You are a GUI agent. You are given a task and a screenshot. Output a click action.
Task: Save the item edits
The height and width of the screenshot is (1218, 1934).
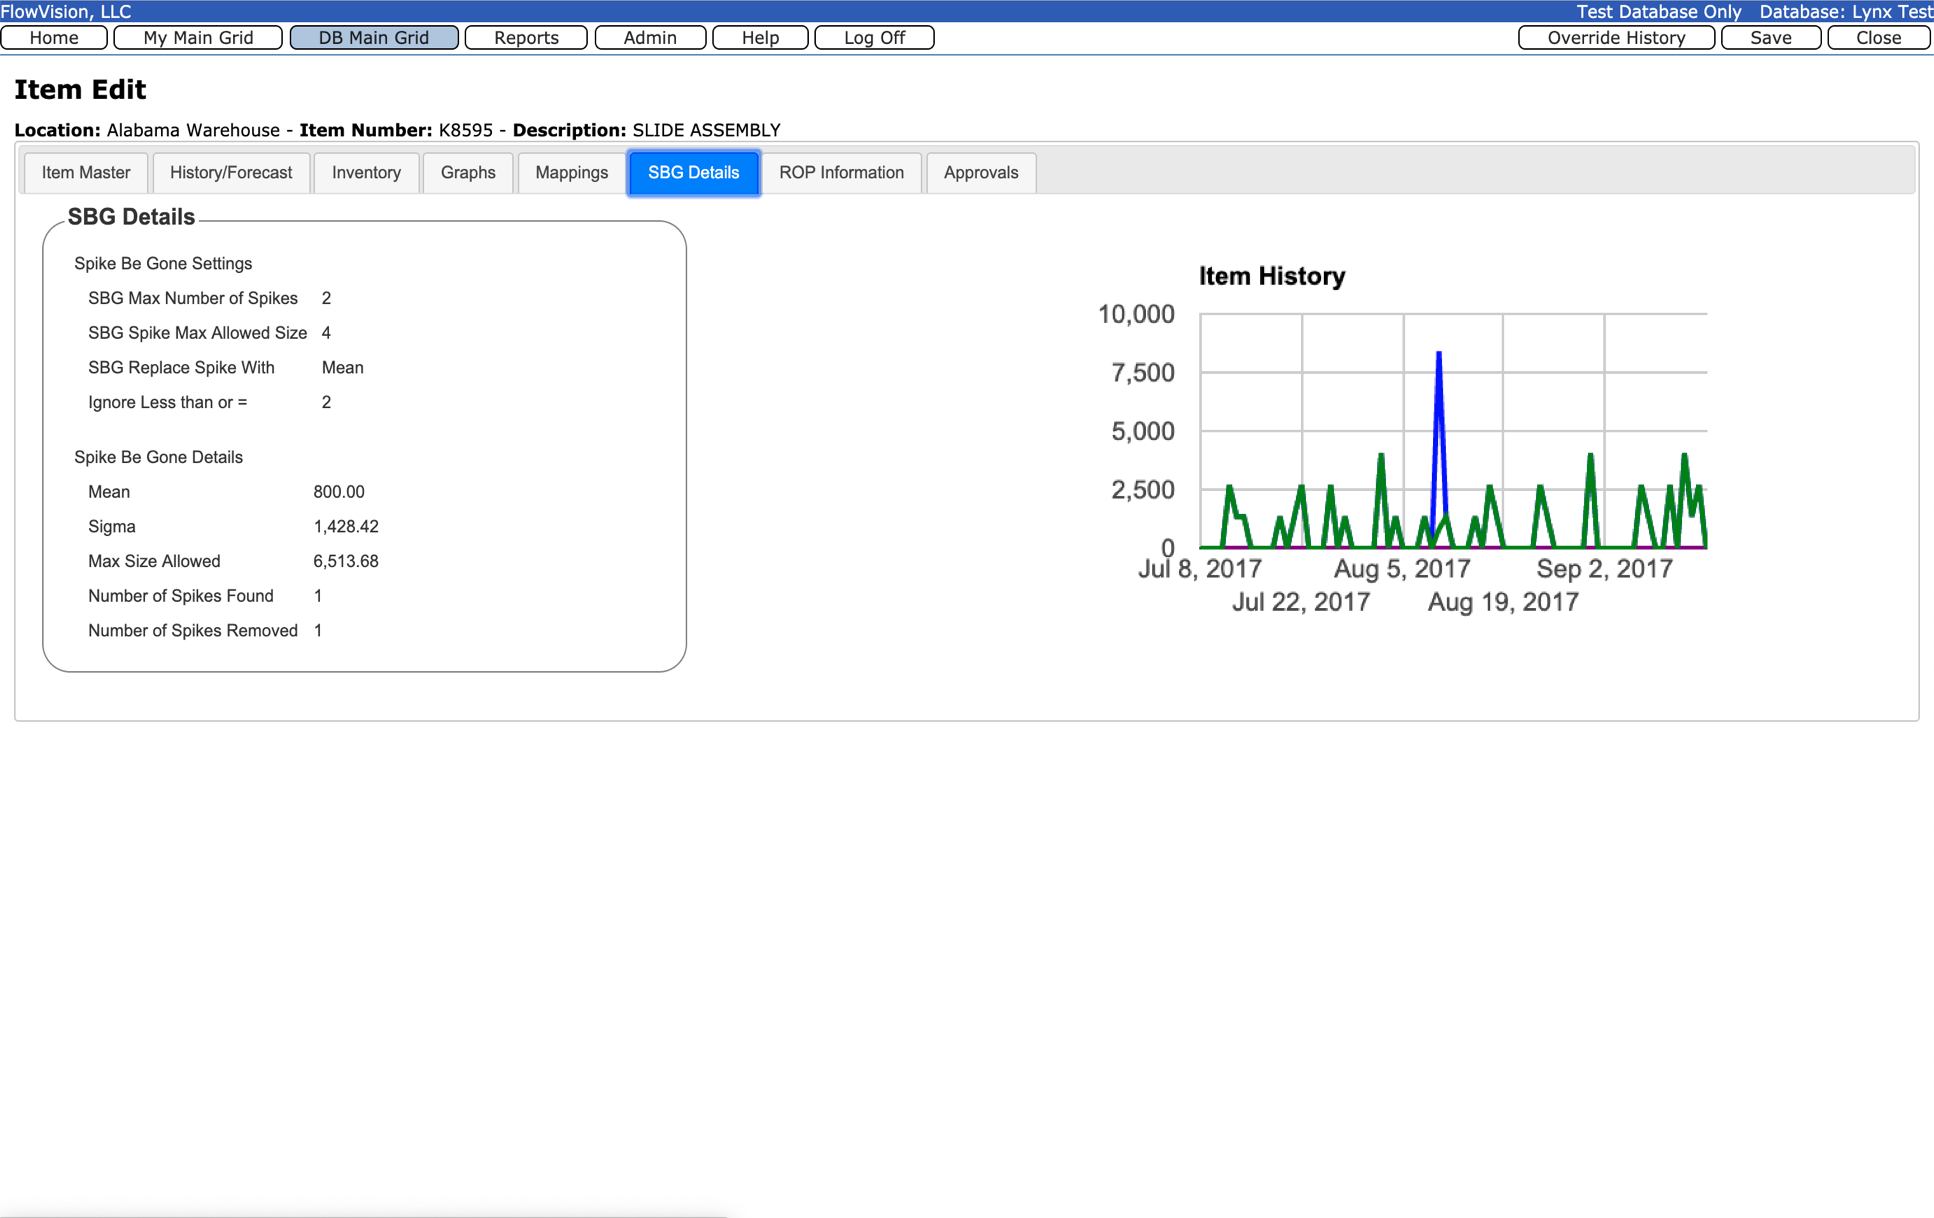1770,38
